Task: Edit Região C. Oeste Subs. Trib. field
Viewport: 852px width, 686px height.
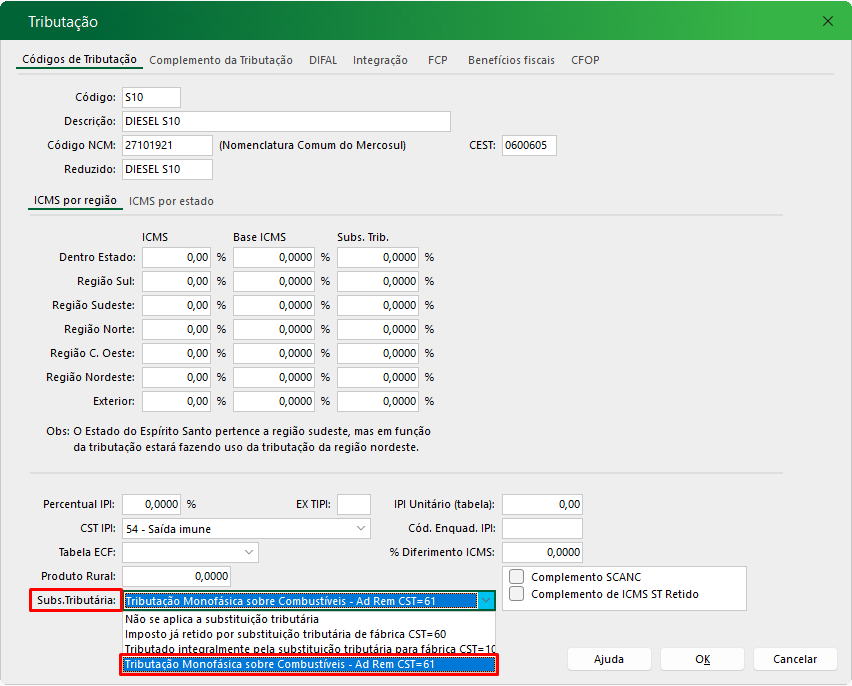Action: (378, 353)
